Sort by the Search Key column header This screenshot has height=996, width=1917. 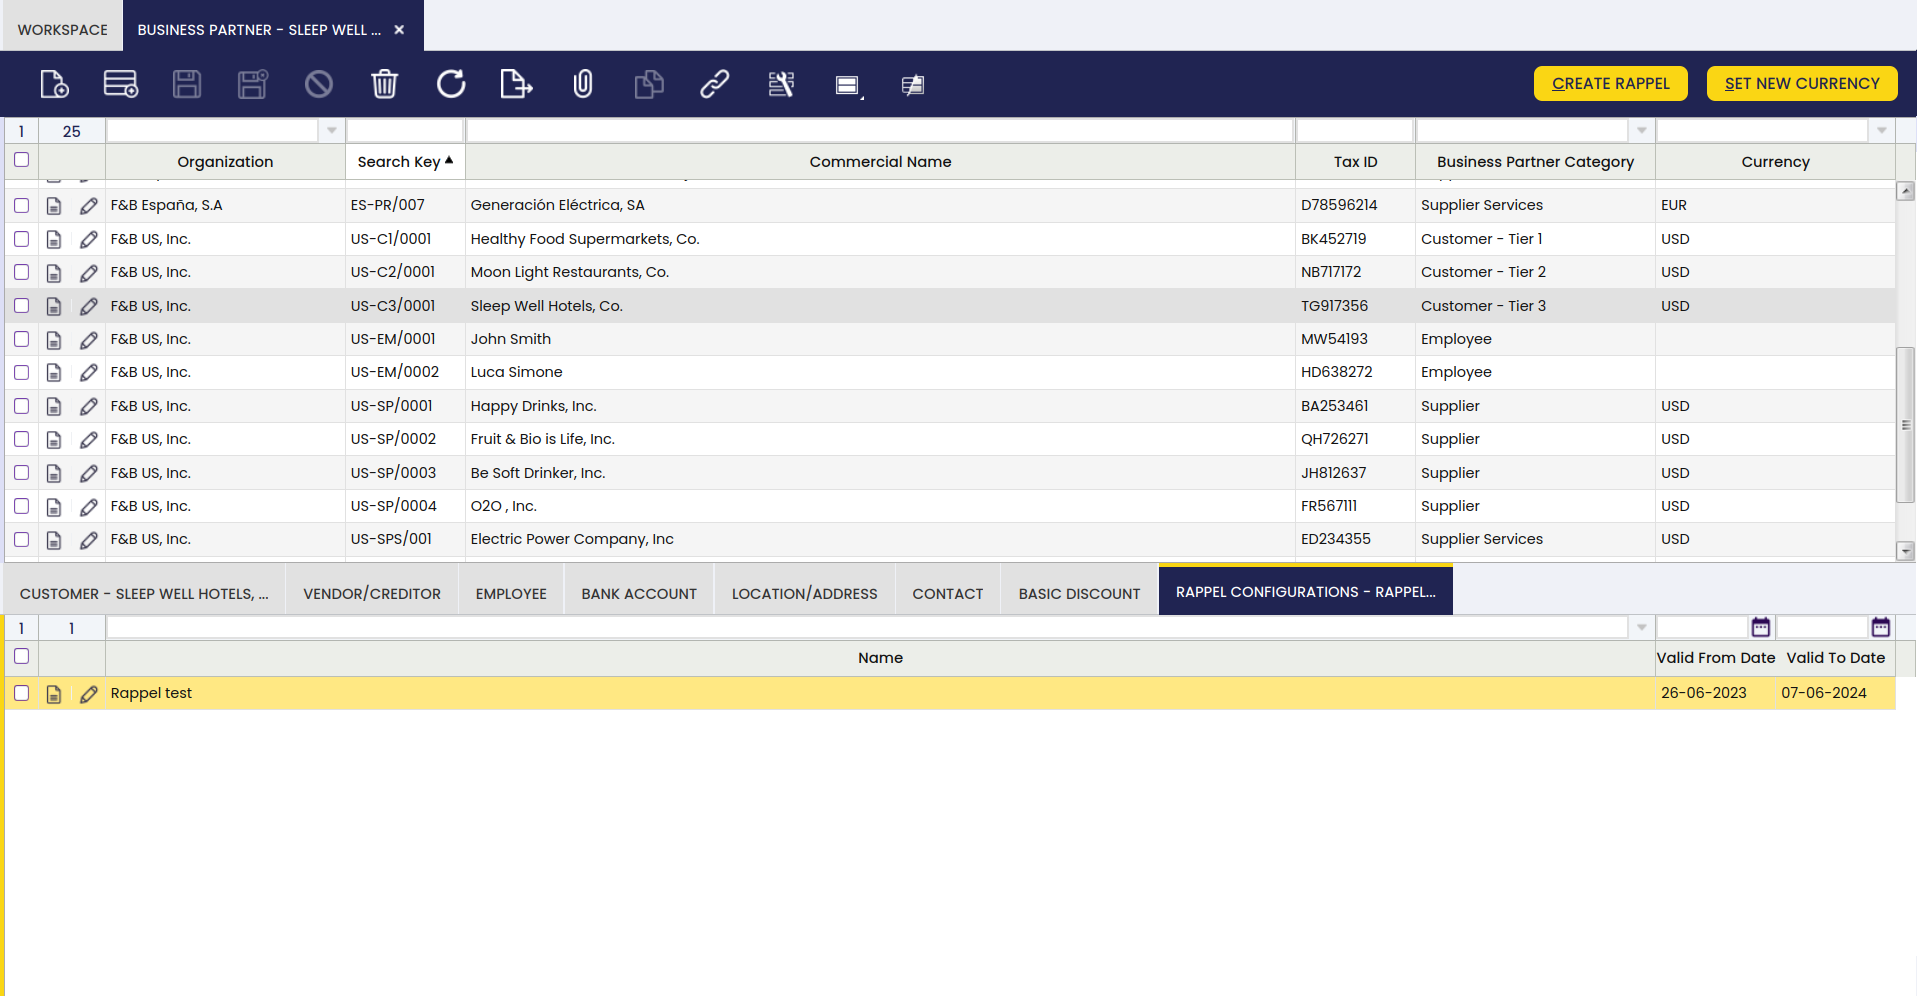(405, 162)
